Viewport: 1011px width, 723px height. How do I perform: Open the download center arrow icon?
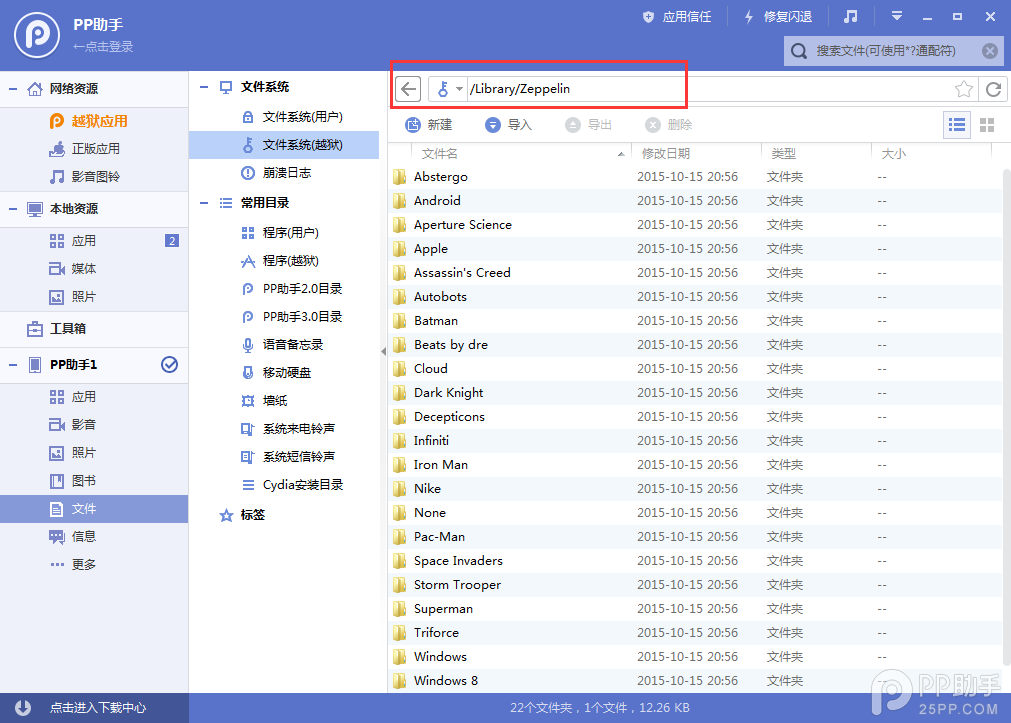coord(23,708)
